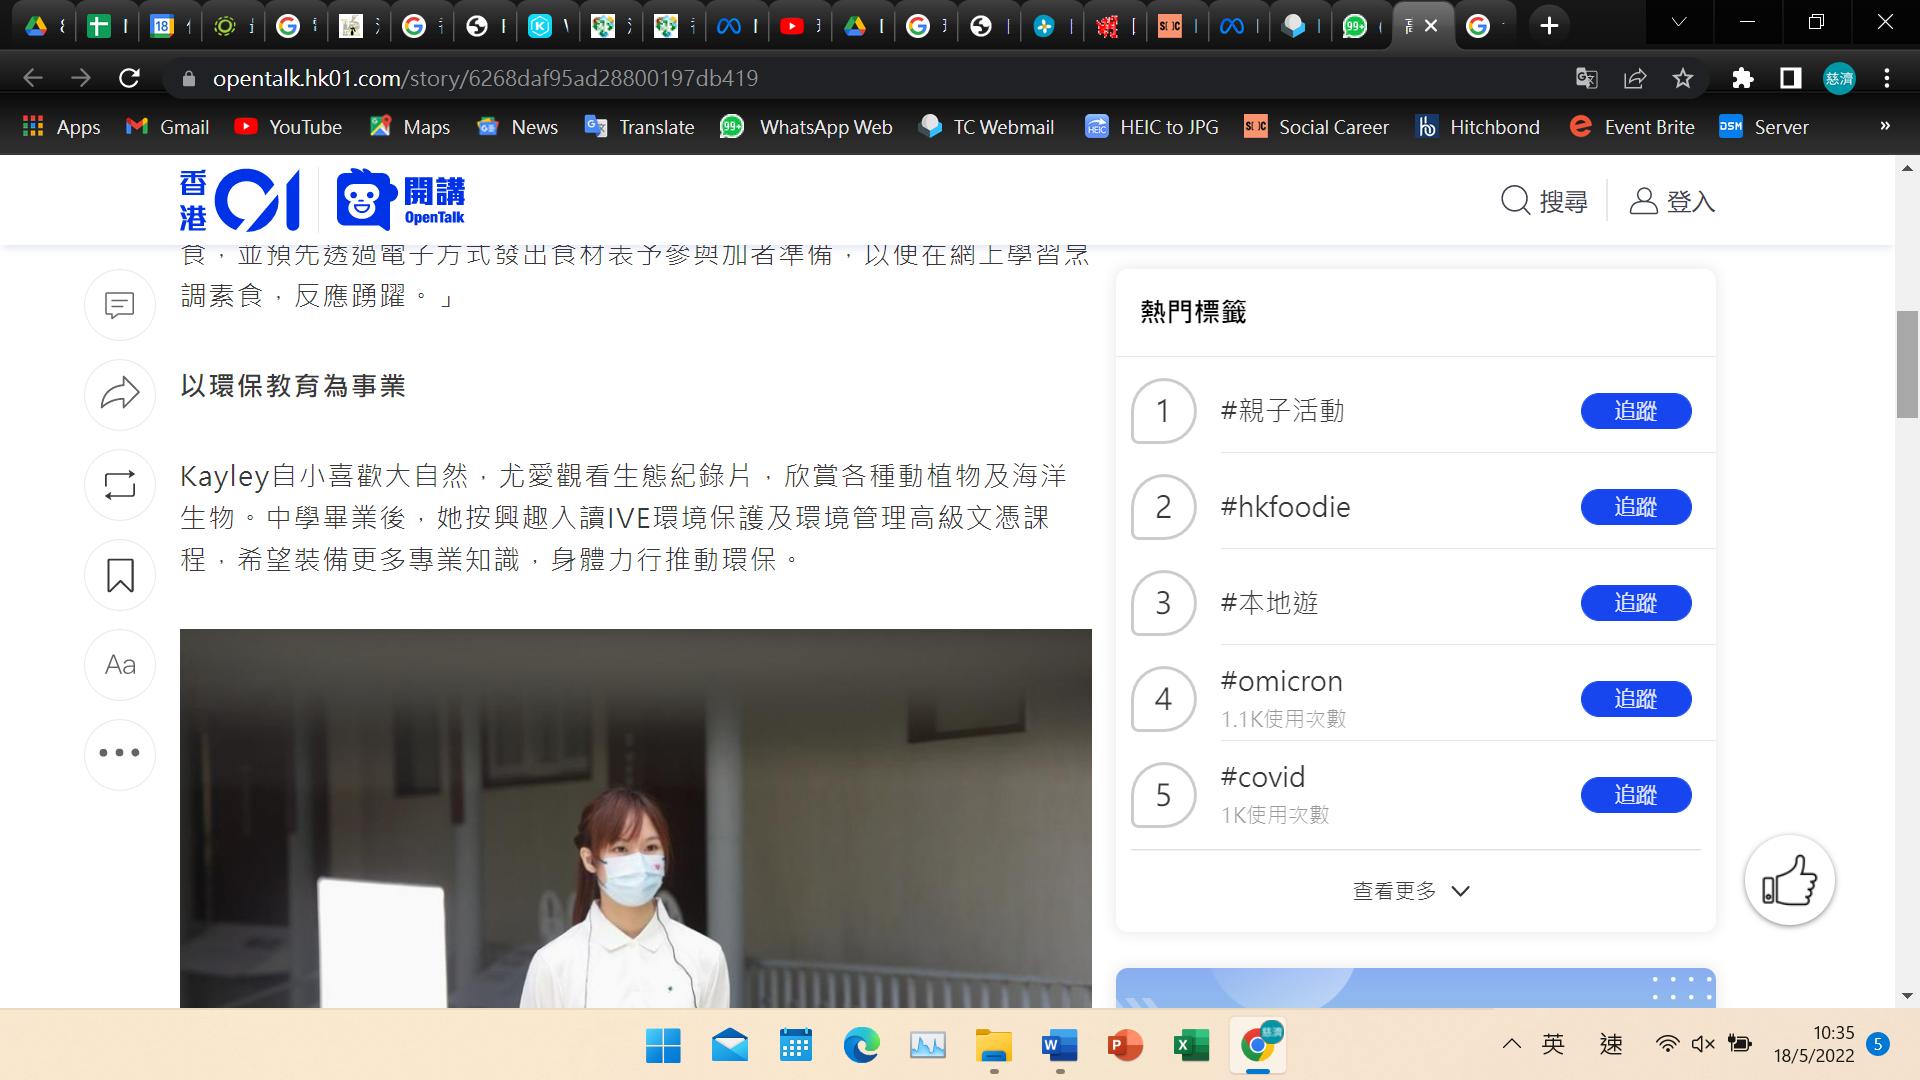Open the #本地遊 tag link
The height and width of the screenshot is (1080, 1920).
(x=1269, y=603)
